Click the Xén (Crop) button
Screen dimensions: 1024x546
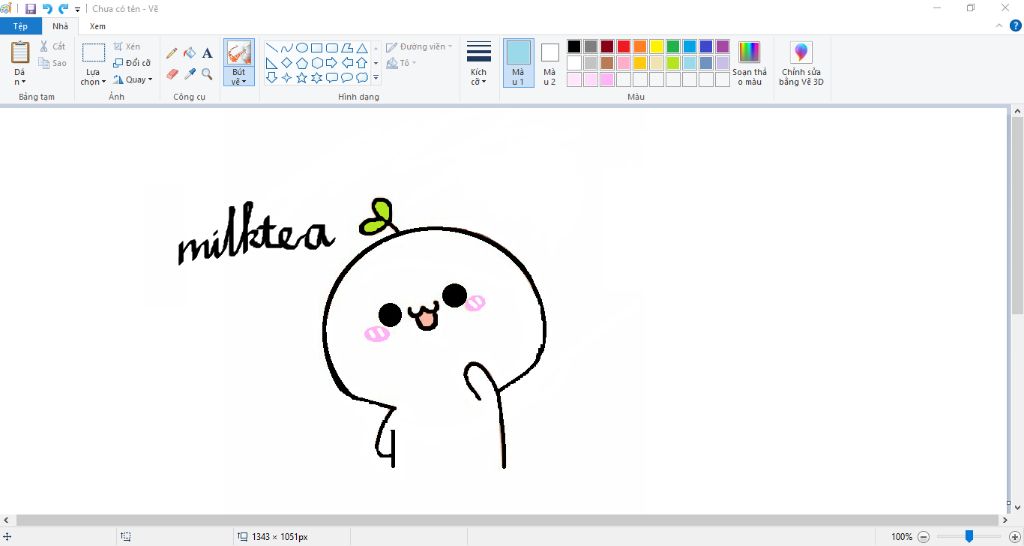[x=127, y=46]
